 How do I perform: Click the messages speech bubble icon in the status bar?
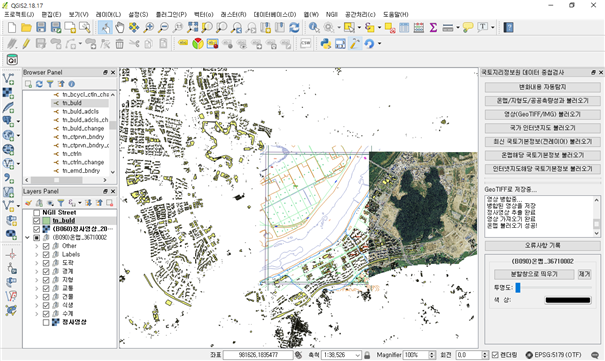click(595, 355)
